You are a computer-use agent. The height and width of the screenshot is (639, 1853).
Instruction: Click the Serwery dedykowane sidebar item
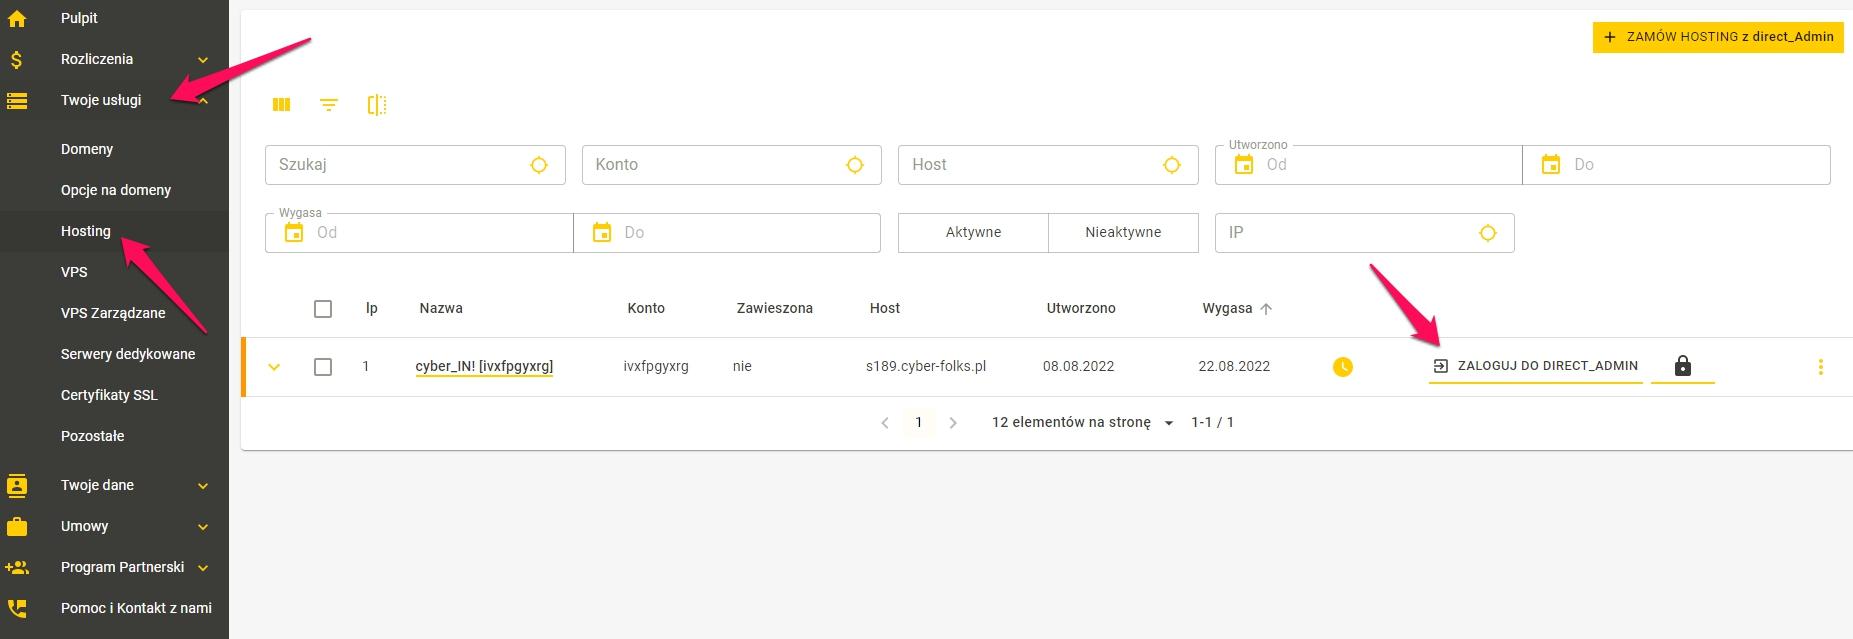[128, 354]
